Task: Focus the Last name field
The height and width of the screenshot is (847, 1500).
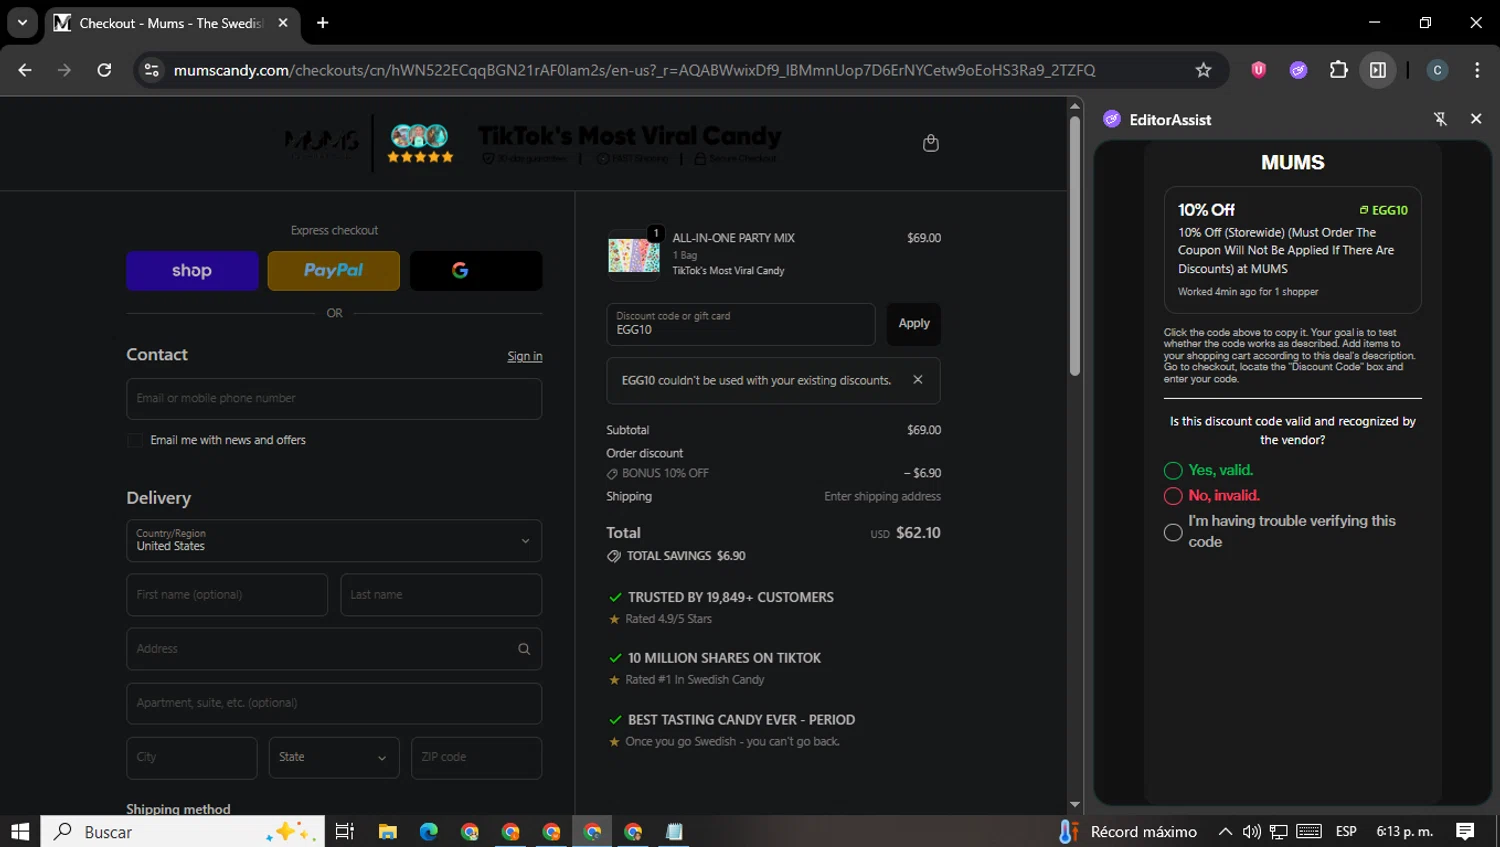Action: (x=441, y=595)
